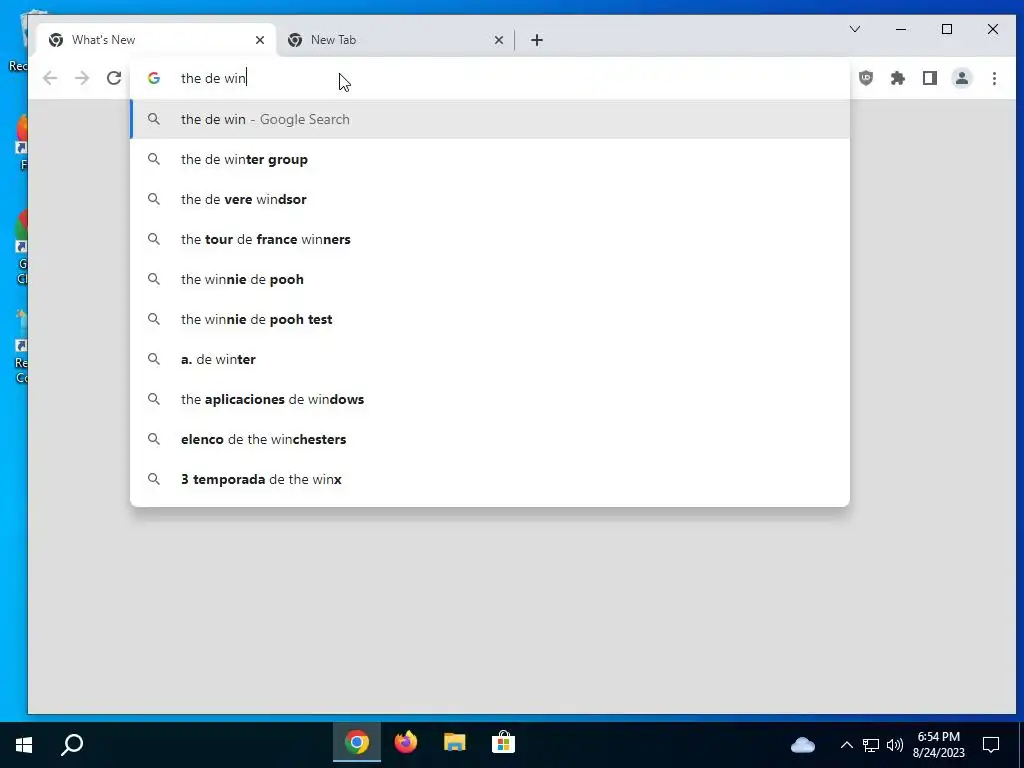Pick the 'a. de winter' suggestion
1024x768 pixels.
tap(490, 359)
